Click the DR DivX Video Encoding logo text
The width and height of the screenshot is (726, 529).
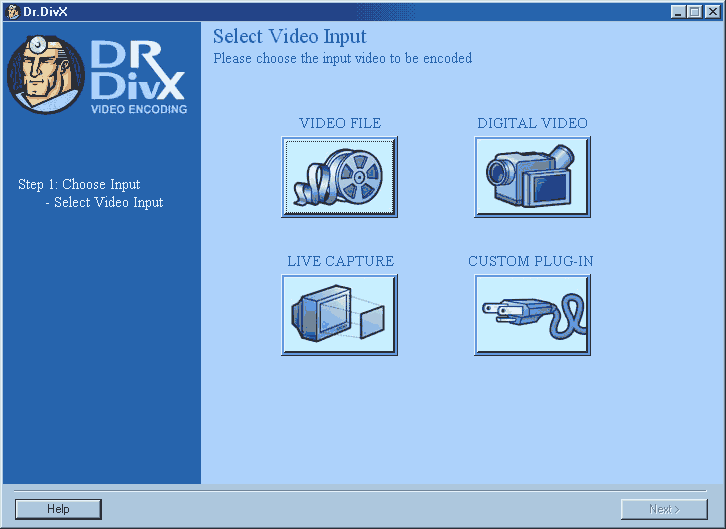point(139,77)
